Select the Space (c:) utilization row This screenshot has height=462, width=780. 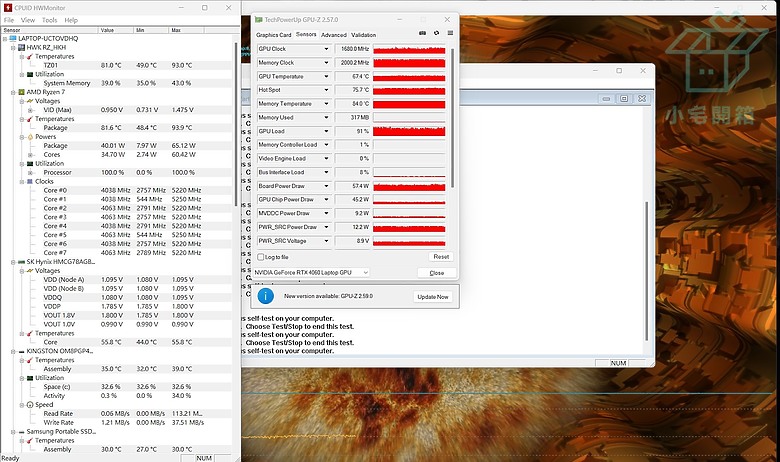[117, 387]
